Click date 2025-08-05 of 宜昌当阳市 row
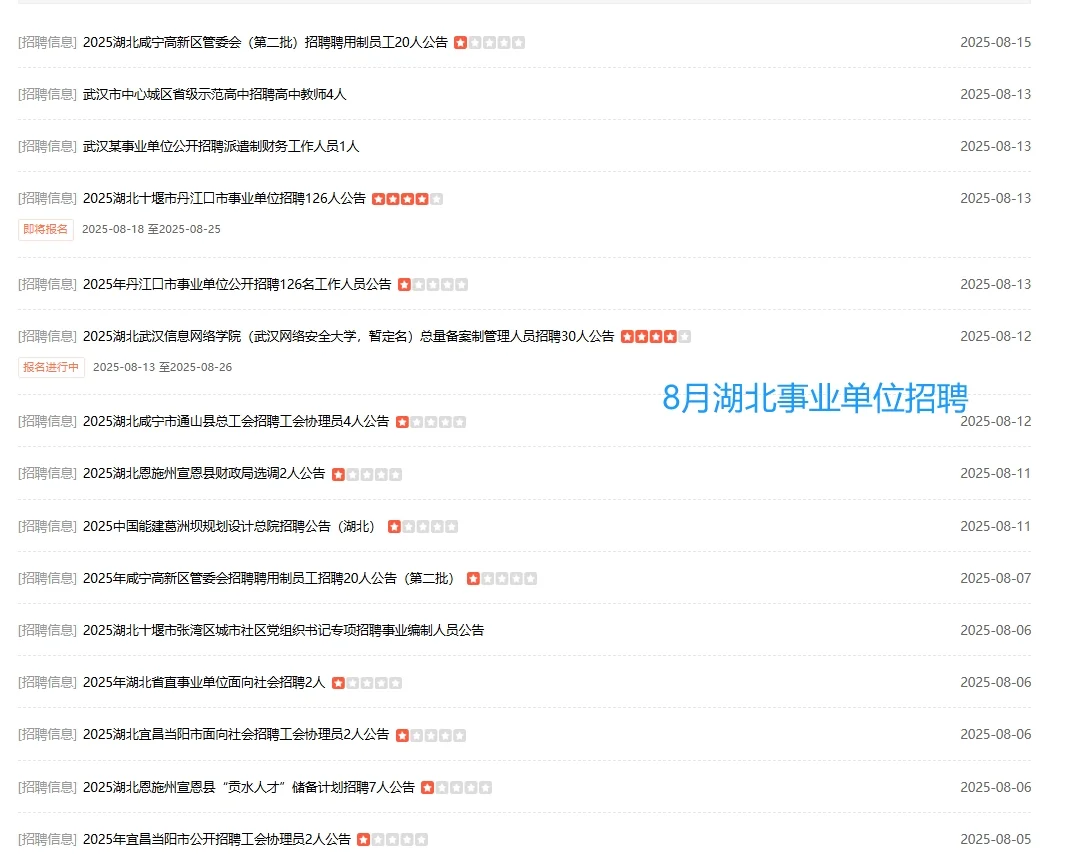 coord(996,839)
